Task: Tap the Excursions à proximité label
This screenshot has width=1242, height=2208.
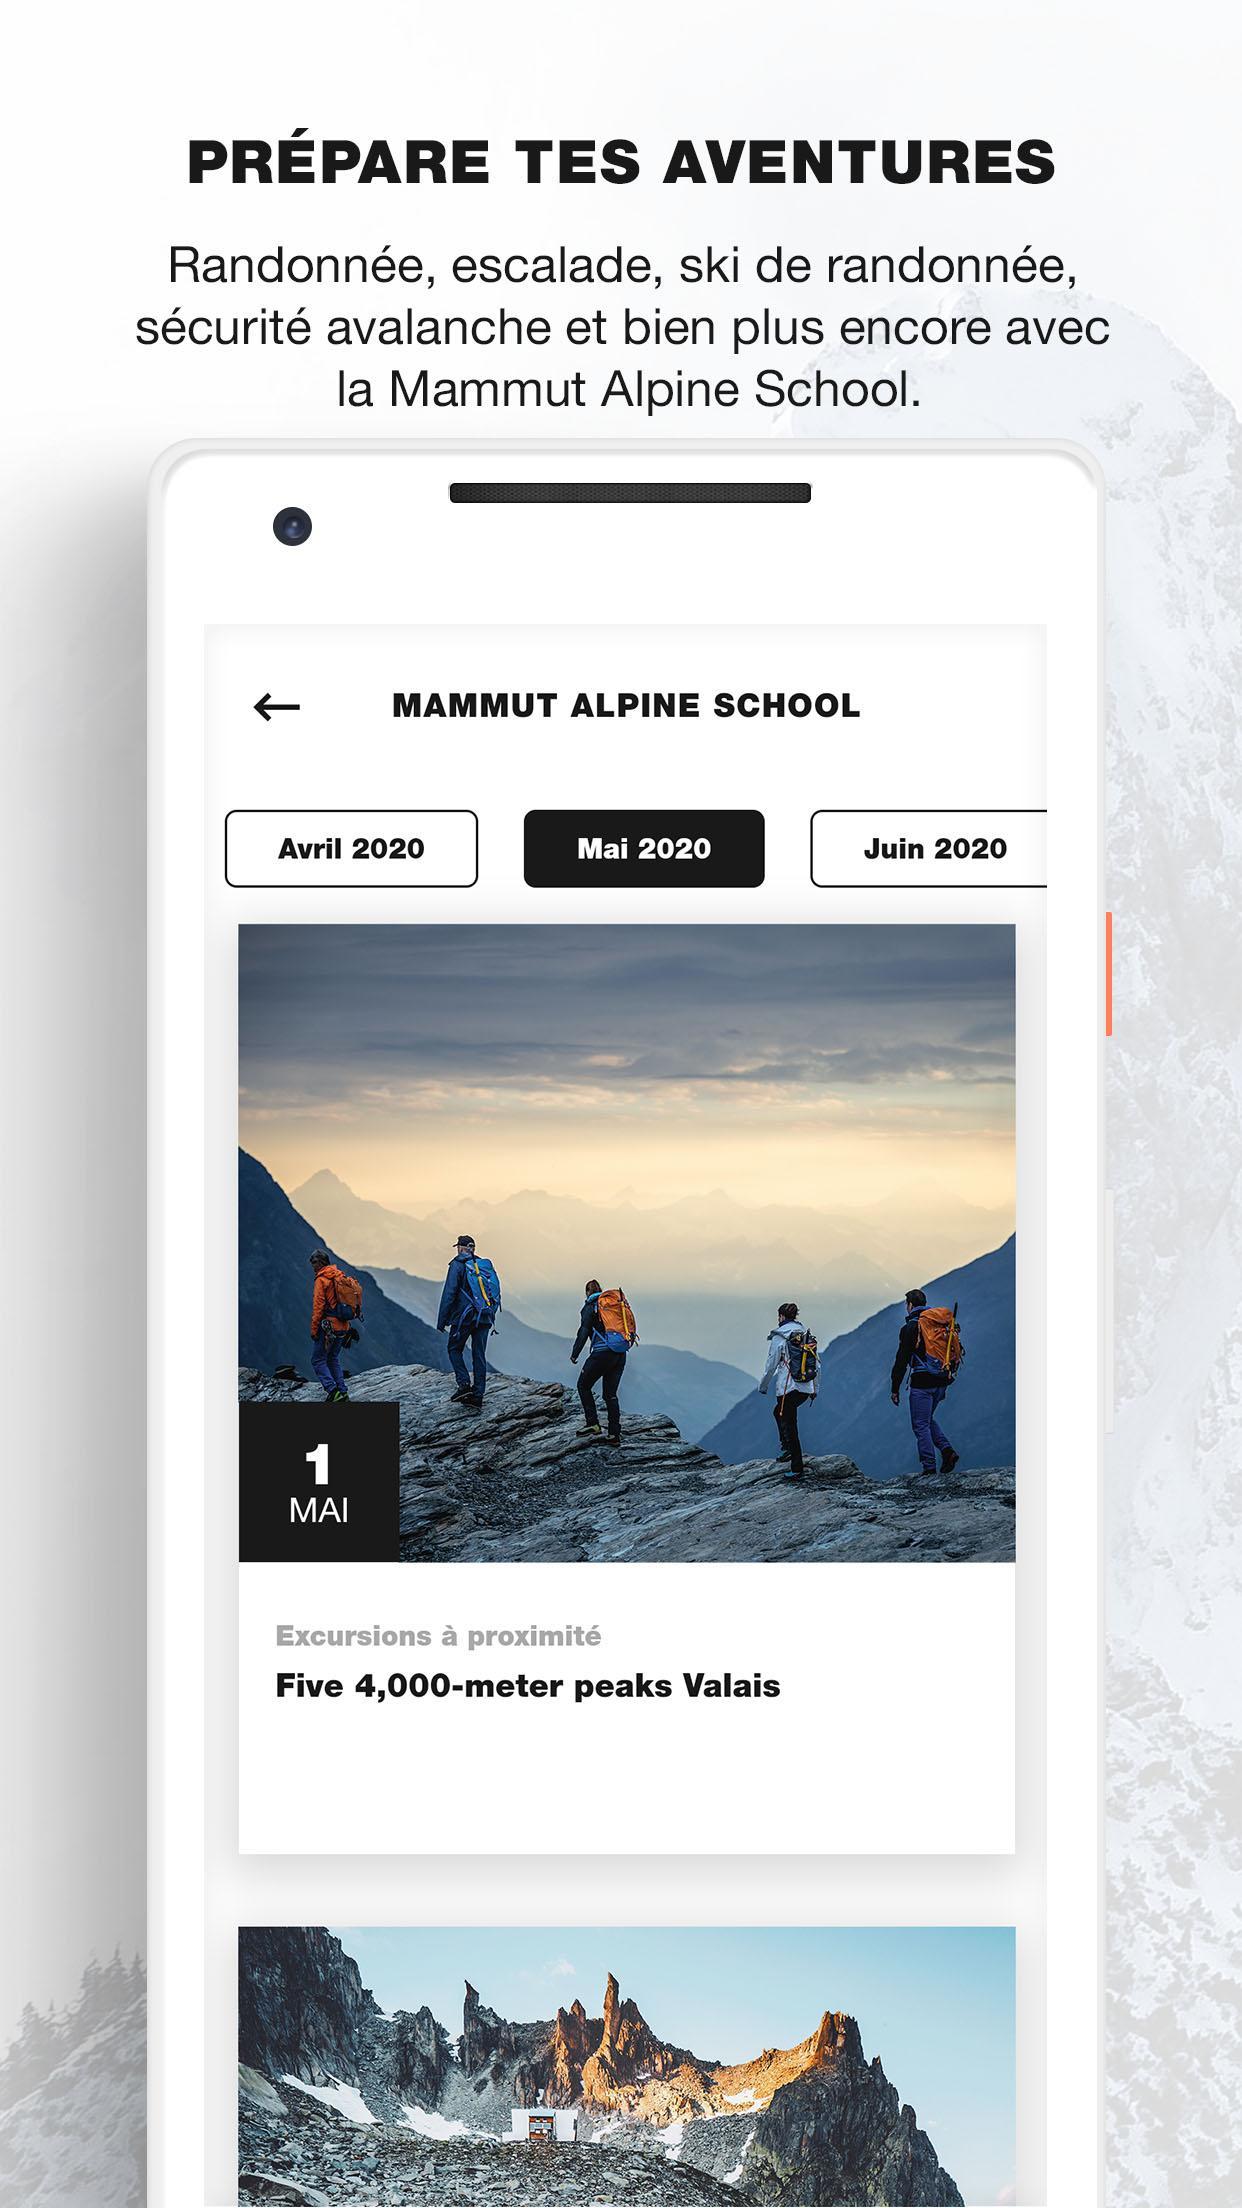Action: tap(439, 1636)
